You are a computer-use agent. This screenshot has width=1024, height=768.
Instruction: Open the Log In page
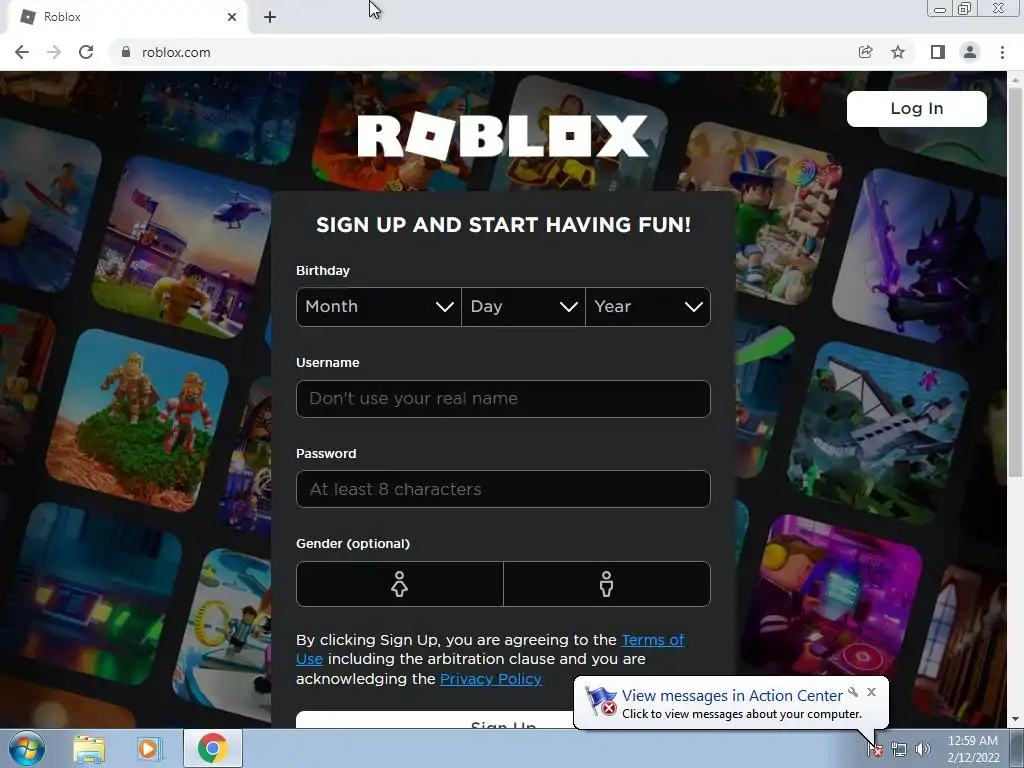point(916,108)
